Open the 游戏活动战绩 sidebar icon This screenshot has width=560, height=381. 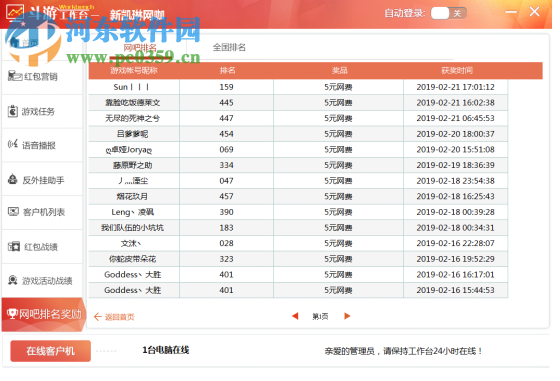13,280
